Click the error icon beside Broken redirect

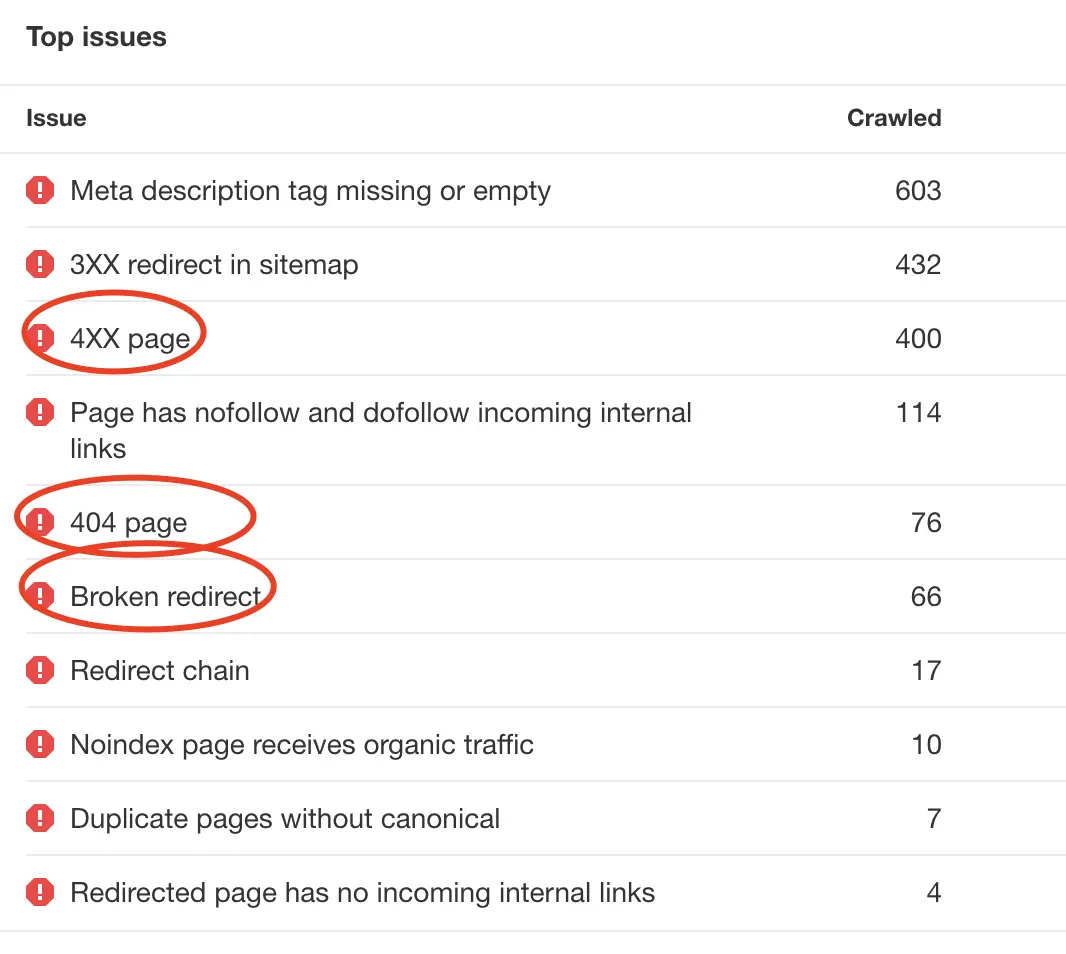click(40, 596)
